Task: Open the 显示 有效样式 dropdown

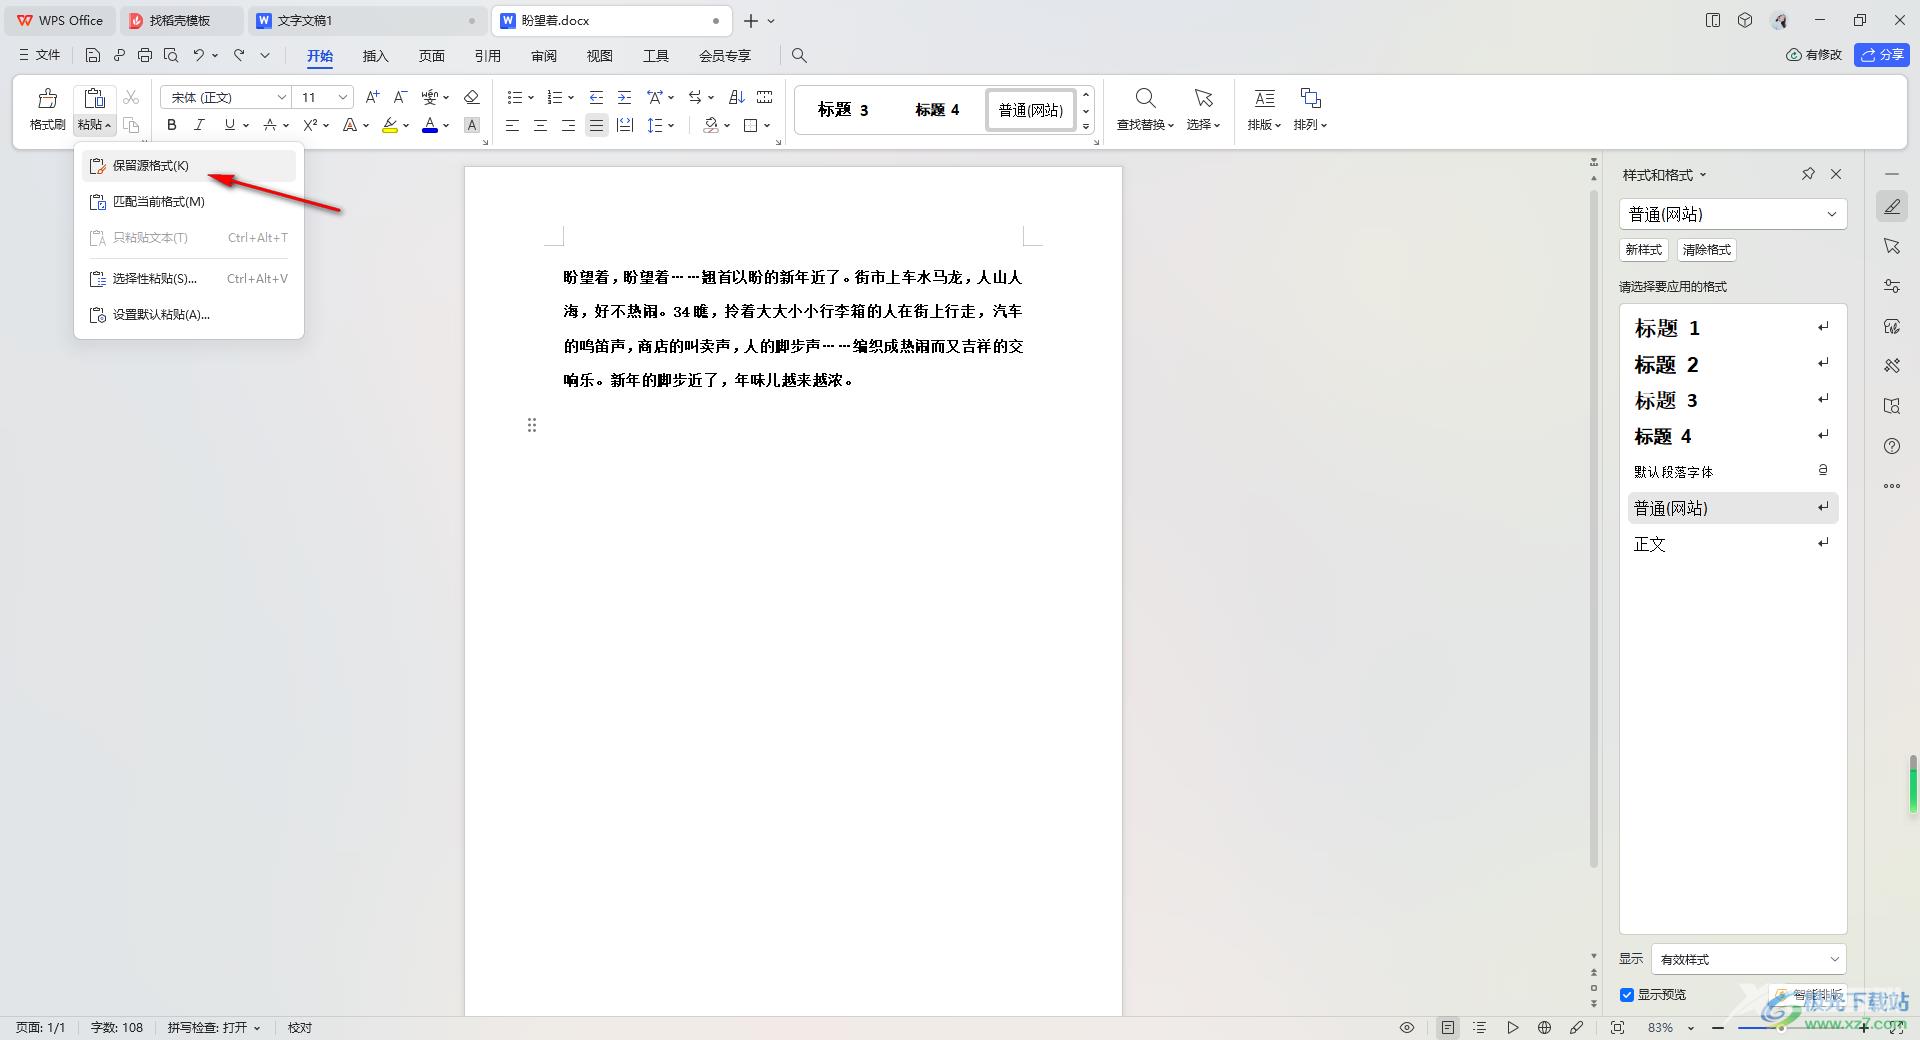Action: (1749, 959)
